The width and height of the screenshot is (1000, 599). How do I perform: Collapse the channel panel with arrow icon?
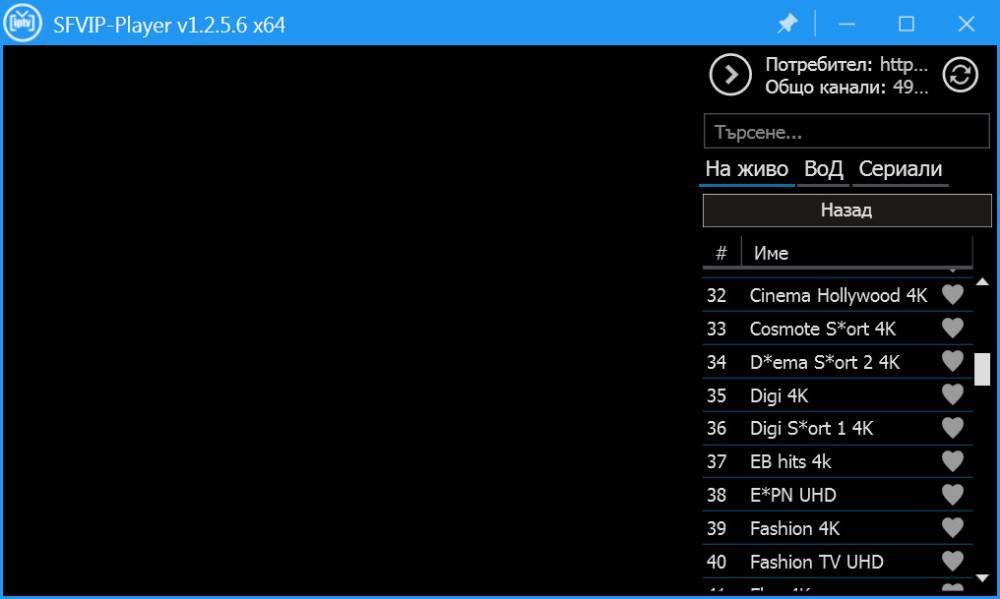(730, 75)
